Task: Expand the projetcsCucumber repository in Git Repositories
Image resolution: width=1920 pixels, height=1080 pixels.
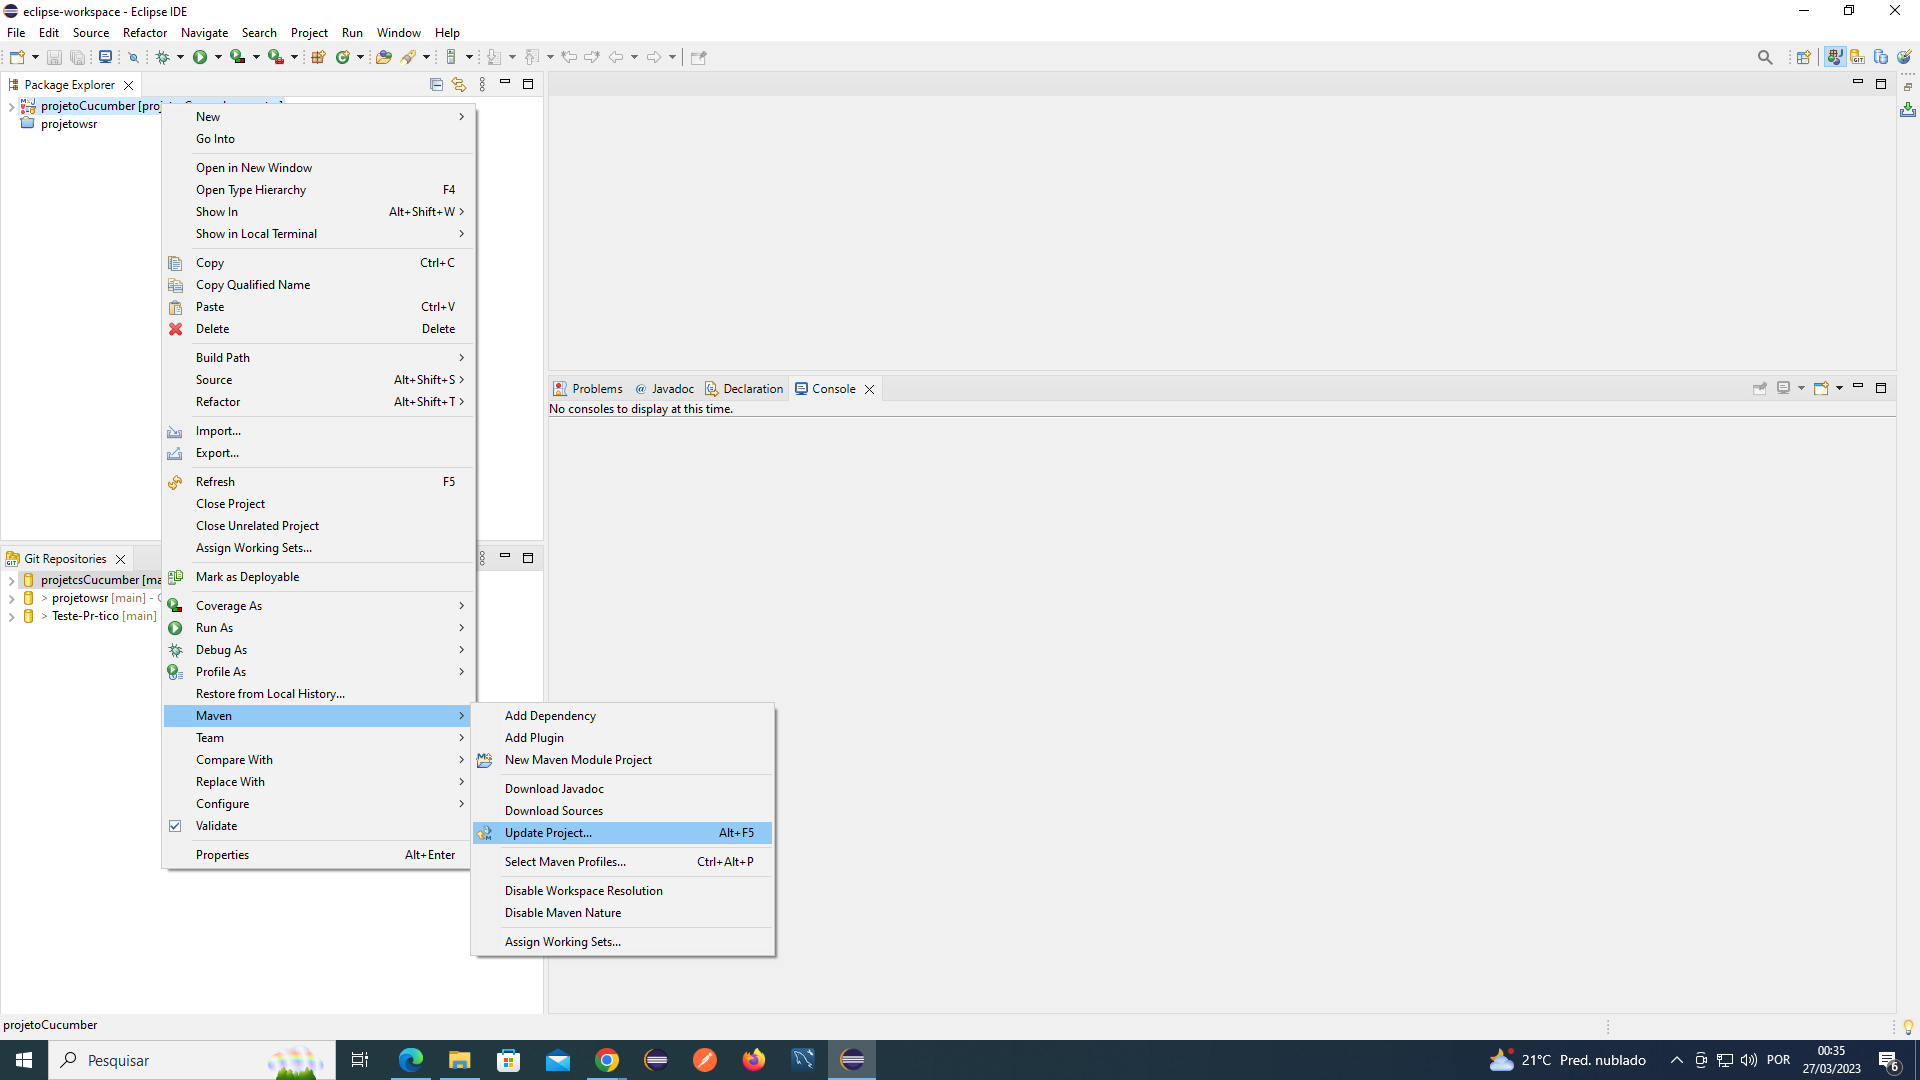Action: tap(10, 580)
